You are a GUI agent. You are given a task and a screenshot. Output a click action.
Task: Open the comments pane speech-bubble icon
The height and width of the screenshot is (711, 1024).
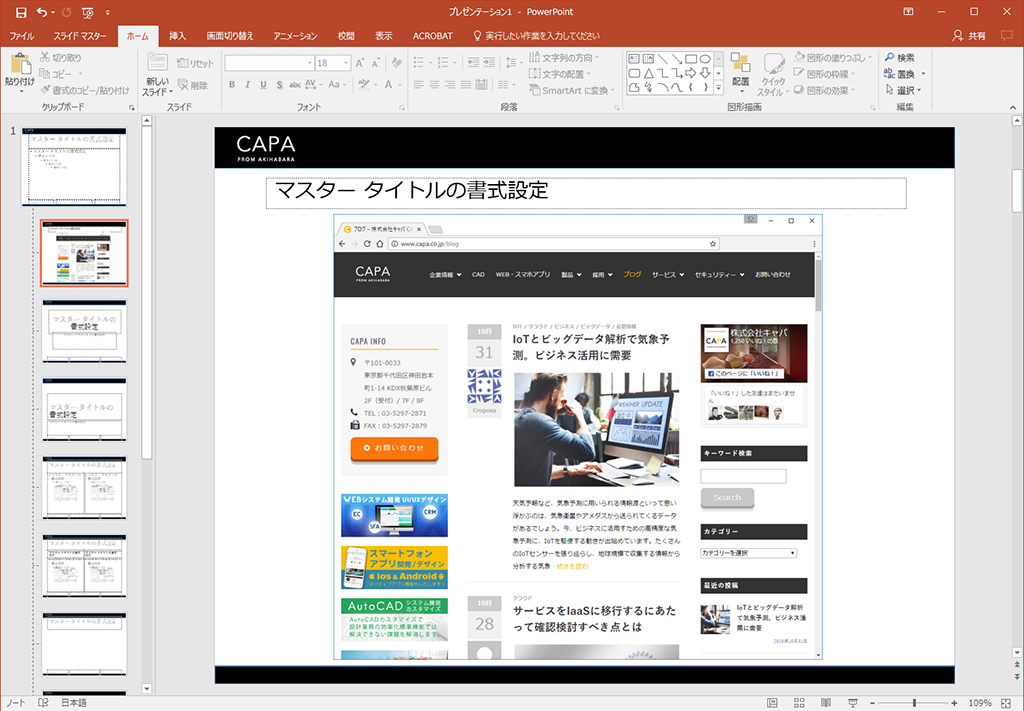[1006, 35]
